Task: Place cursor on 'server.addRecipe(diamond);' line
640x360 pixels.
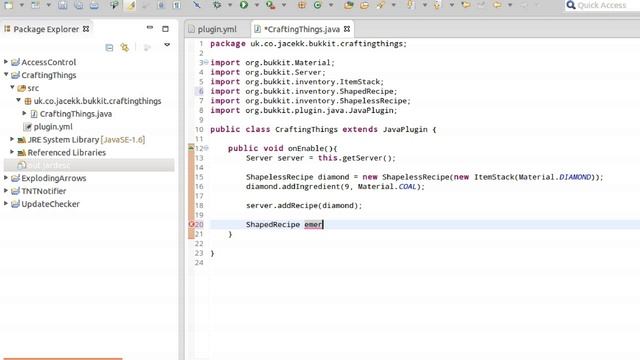Action: (304, 205)
